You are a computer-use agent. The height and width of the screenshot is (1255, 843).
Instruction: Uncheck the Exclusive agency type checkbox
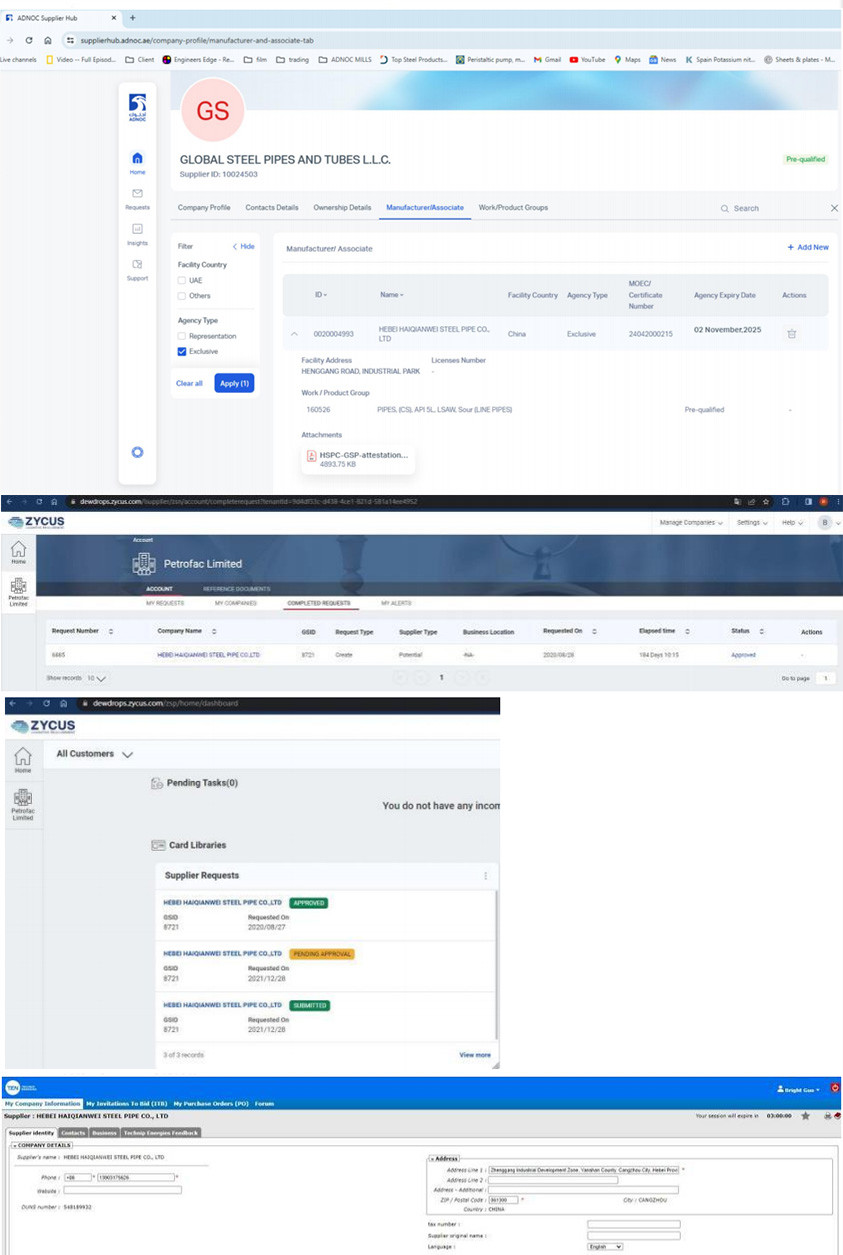tap(181, 352)
